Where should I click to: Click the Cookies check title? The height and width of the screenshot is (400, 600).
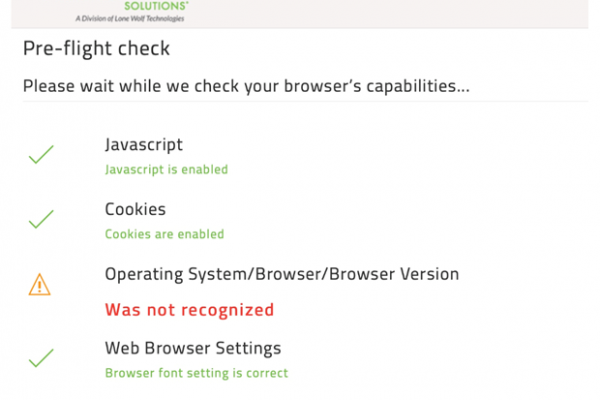[x=135, y=209]
